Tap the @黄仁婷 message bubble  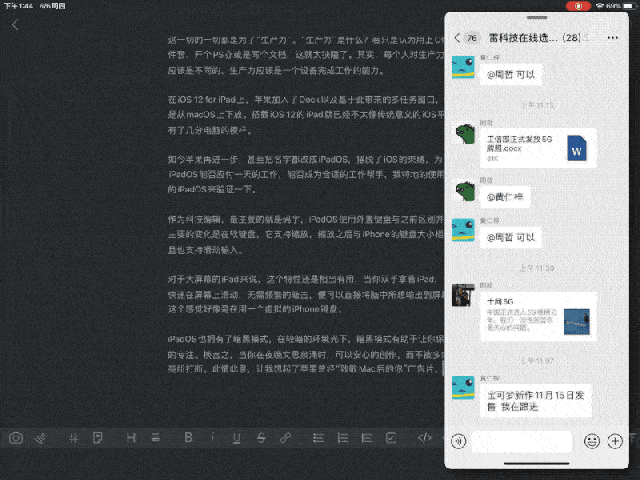[x=505, y=197]
